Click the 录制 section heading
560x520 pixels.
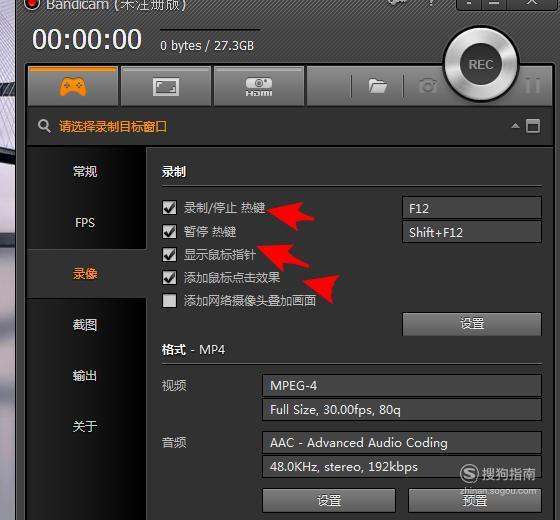point(174,172)
